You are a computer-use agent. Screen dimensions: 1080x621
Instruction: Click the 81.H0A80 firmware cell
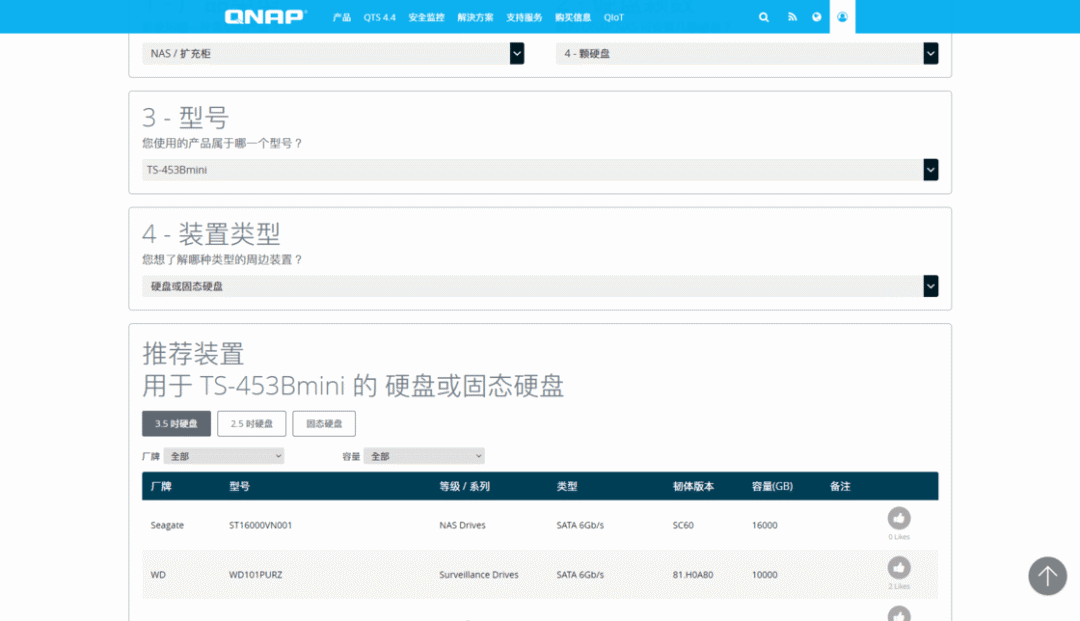pos(693,575)
